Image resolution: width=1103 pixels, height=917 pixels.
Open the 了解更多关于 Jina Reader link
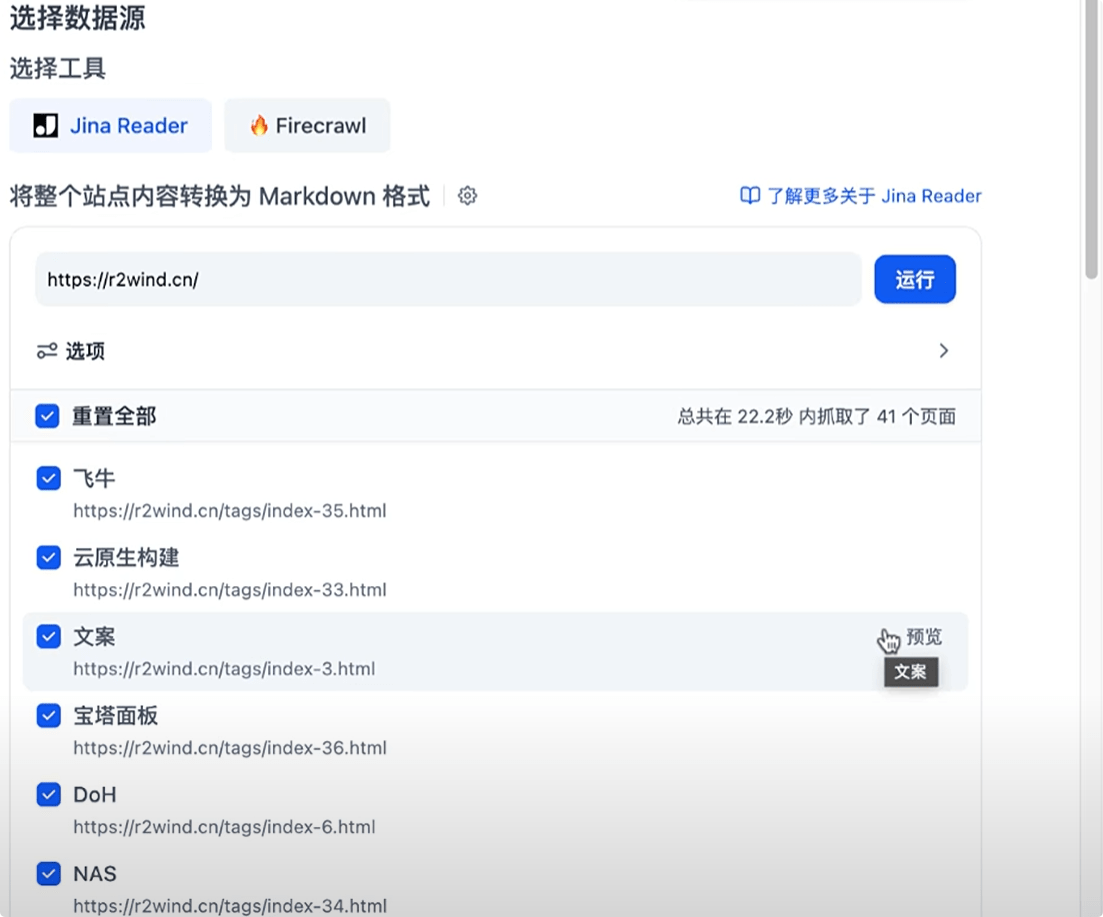(x=865, y=196)
